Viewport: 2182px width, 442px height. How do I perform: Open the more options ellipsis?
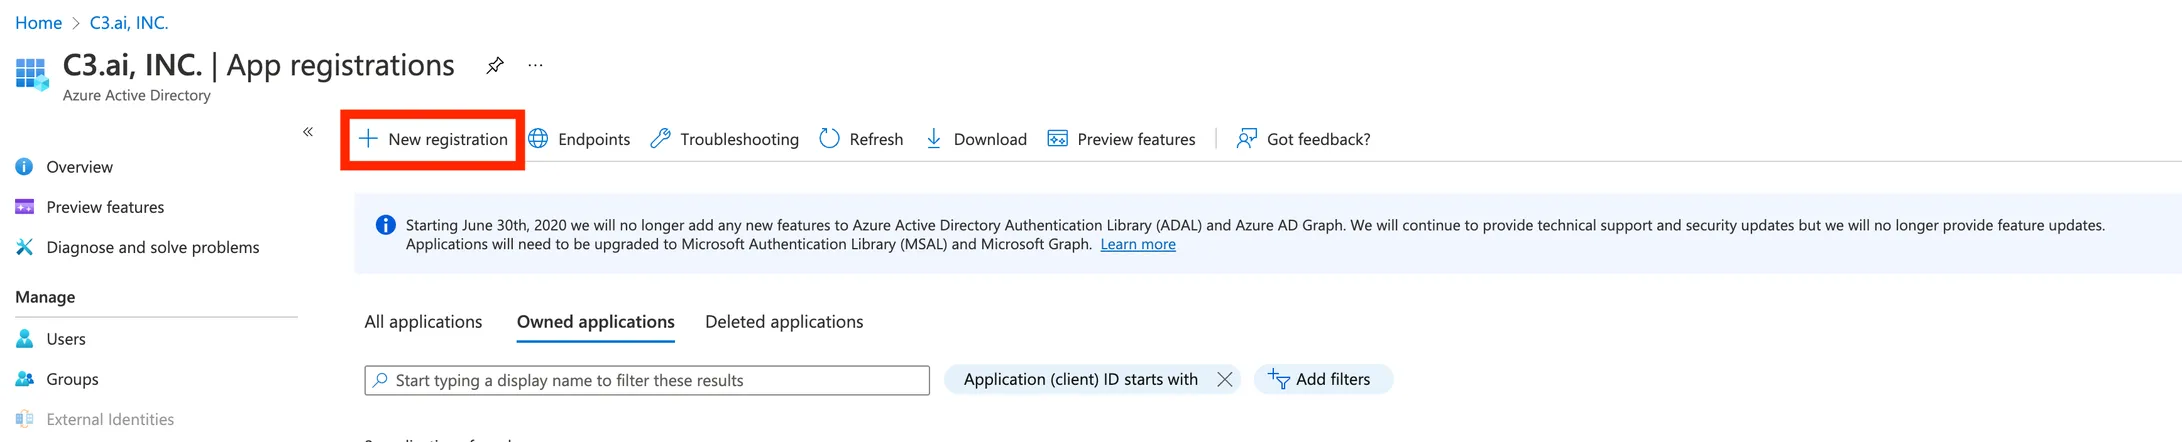pyautogui.click(x=536, y=66)
